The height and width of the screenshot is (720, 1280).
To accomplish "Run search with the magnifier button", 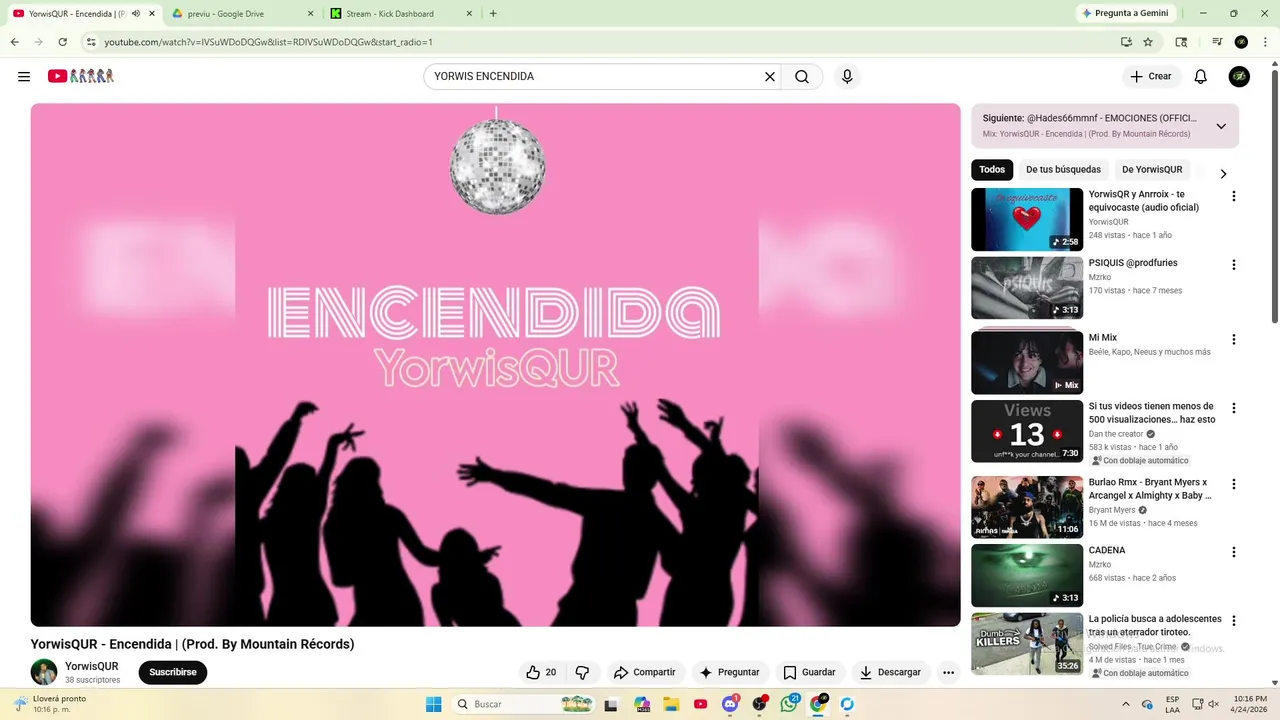I will tap(802, 76).
